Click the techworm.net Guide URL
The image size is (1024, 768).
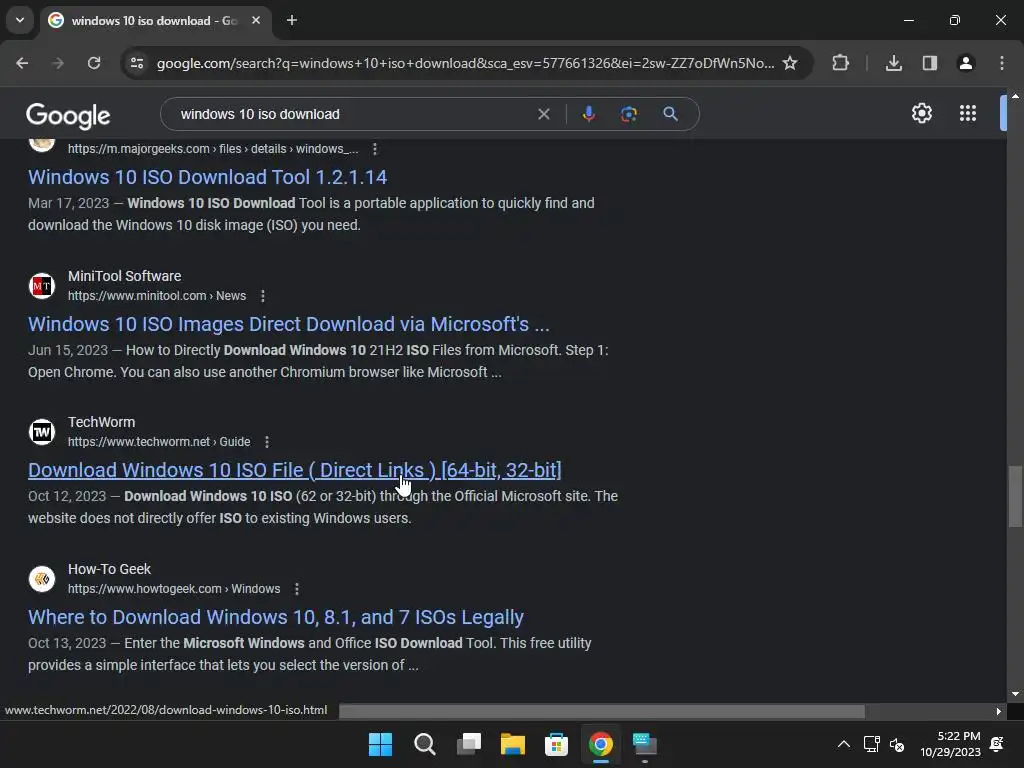pyautogui.click(x=159, y=442)
